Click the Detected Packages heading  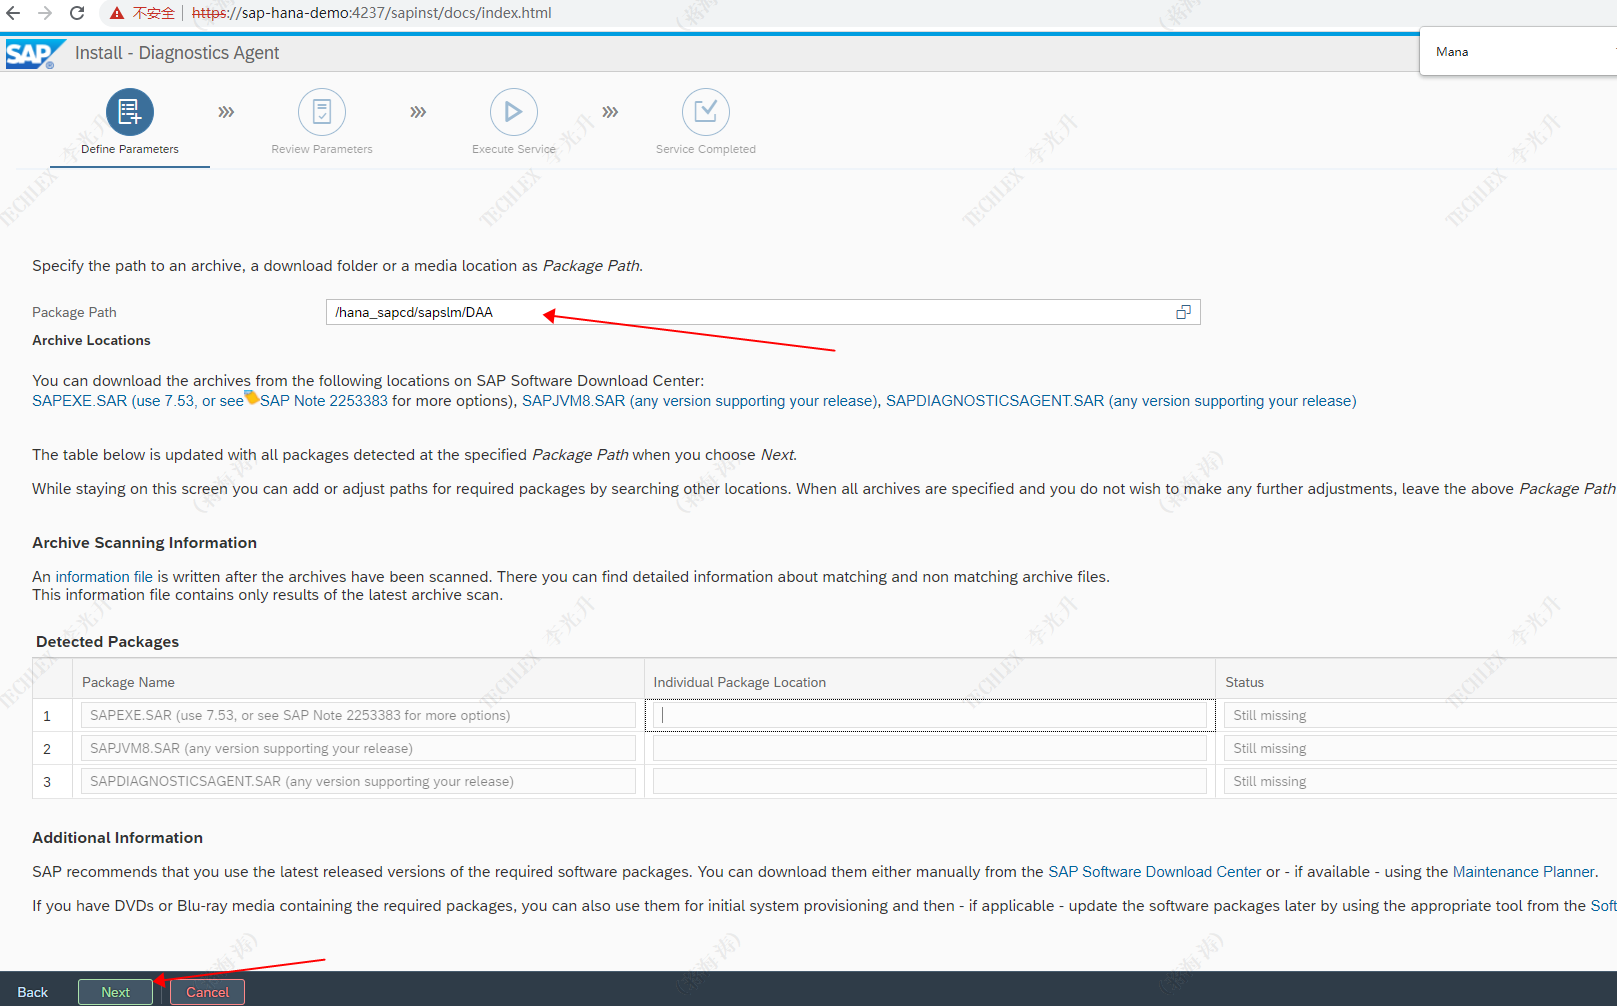pos(108,642)
